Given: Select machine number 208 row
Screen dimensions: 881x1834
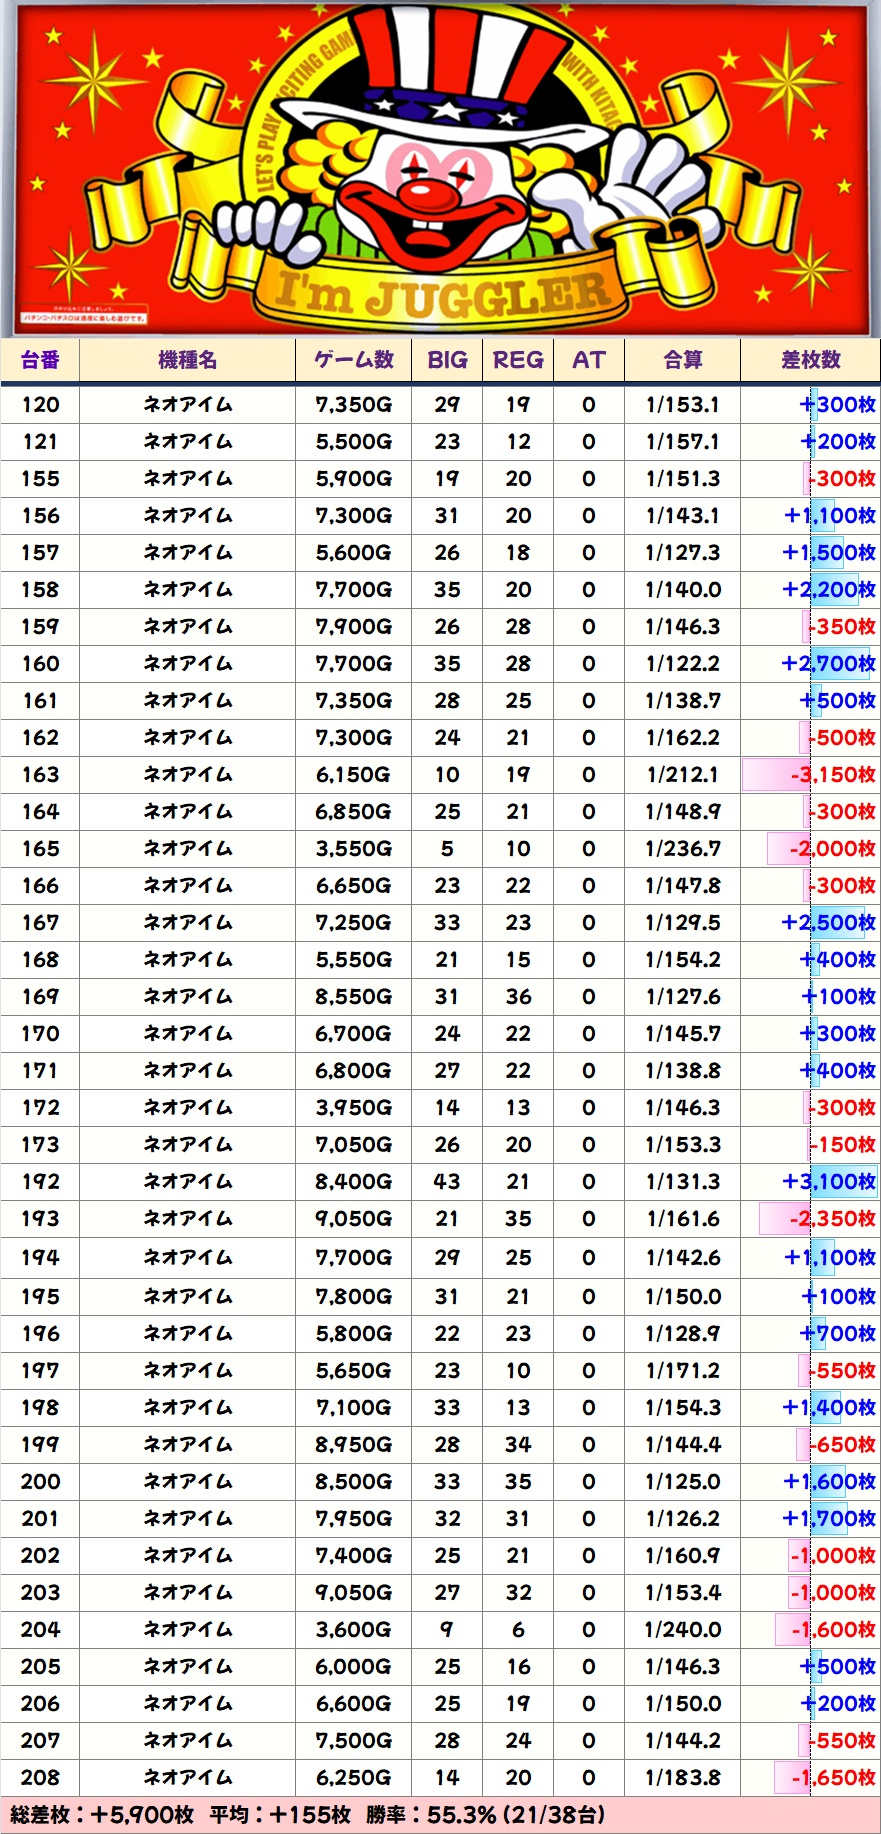Looking at the screenshot, I should pyautogui.click(x=40, y=1778).
